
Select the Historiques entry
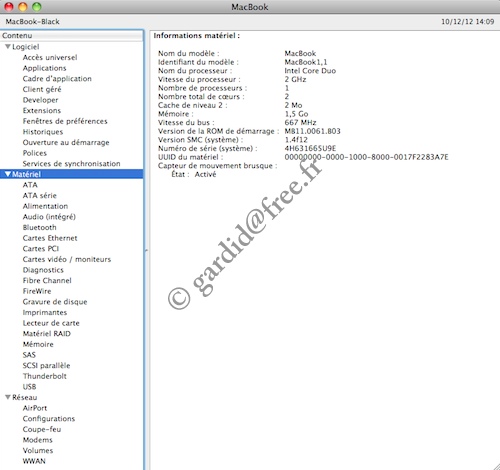click(x=43, y=132)
